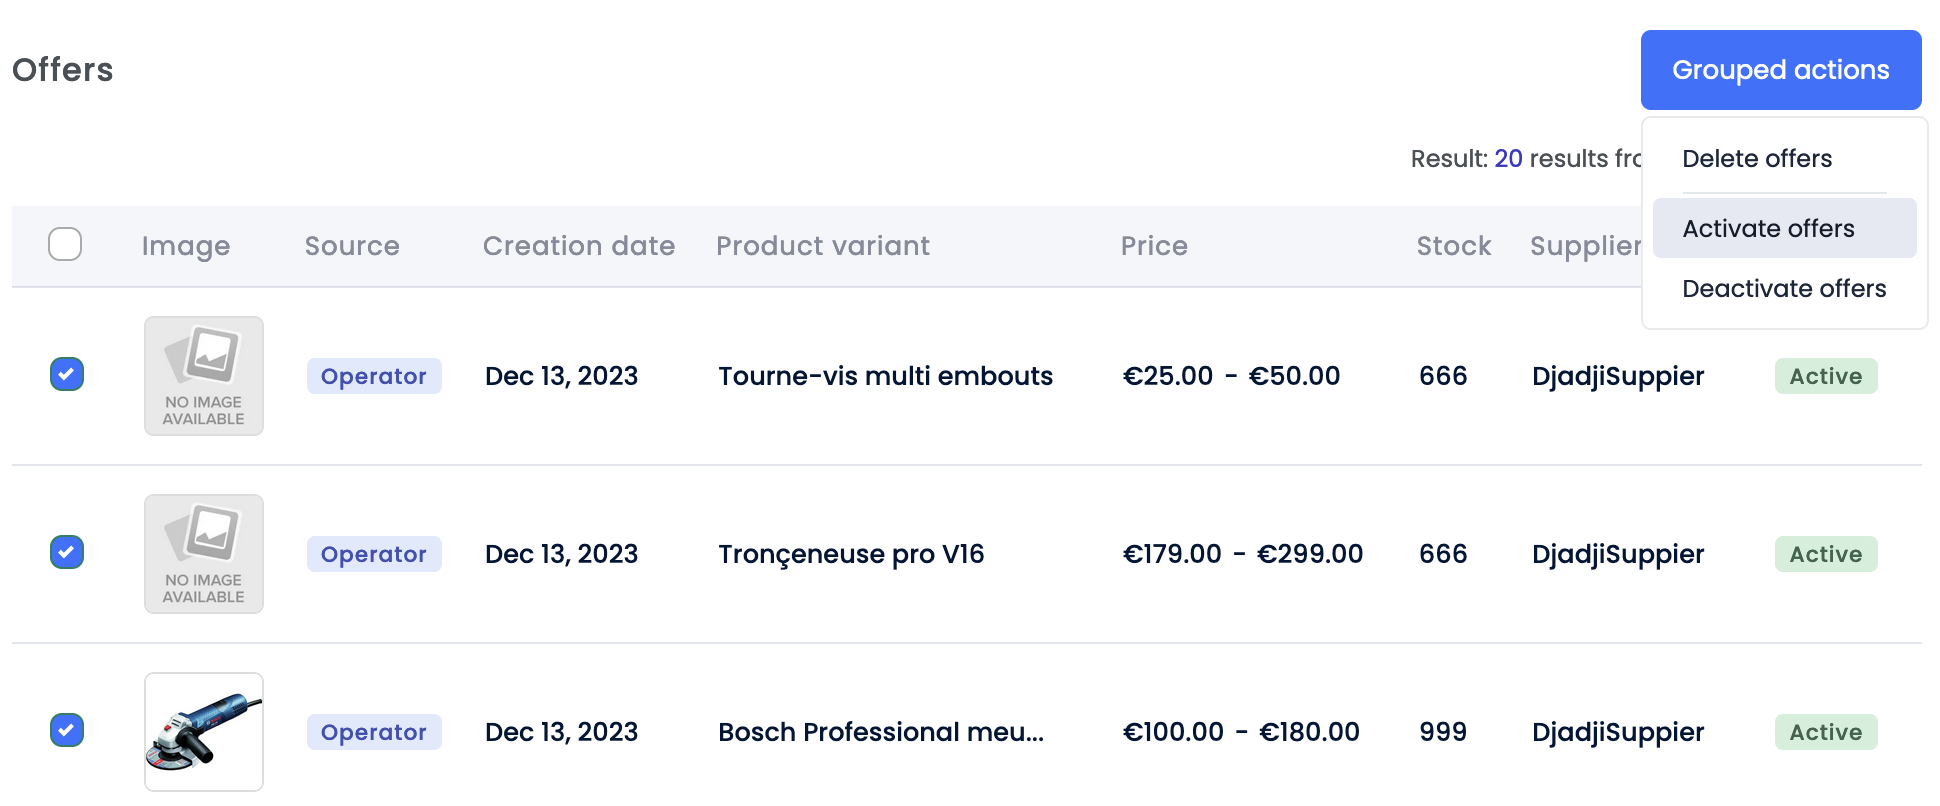Click supplier DjadjiSuppier on the Bosch row

(1617, 732)
